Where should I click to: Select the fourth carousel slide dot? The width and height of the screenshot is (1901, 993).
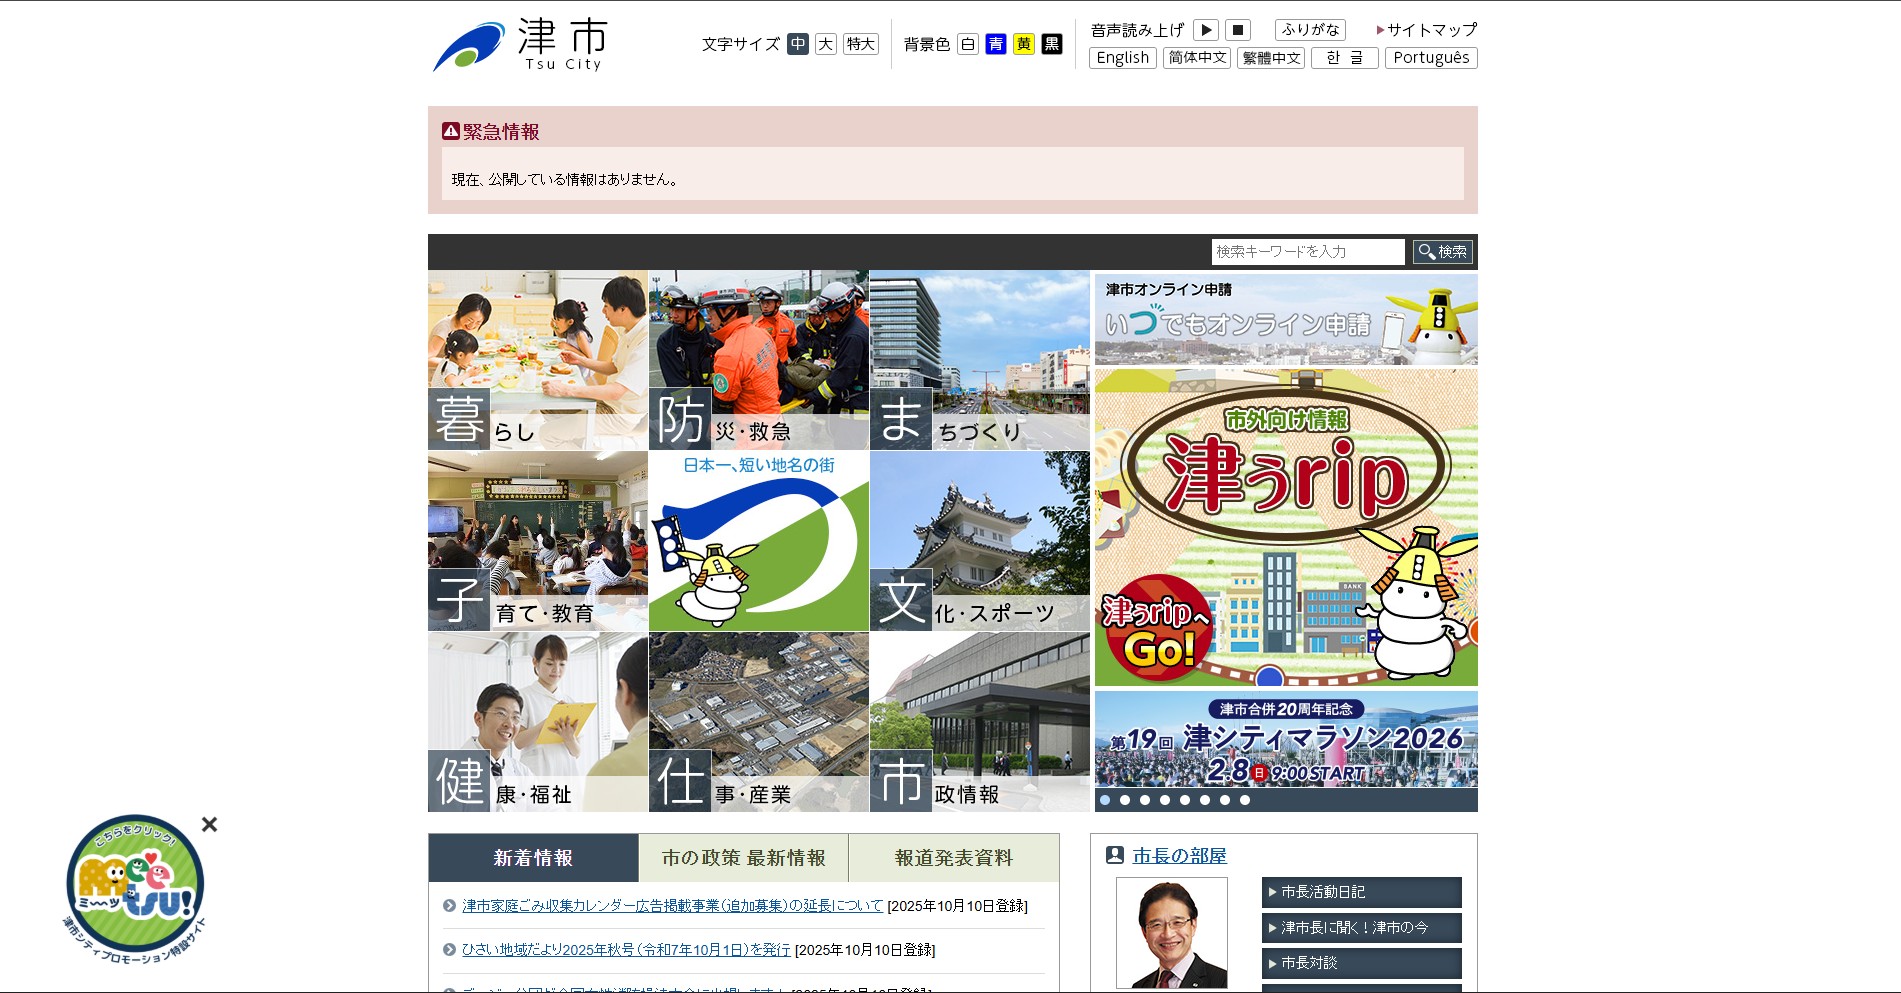(x=1165, y=800)
